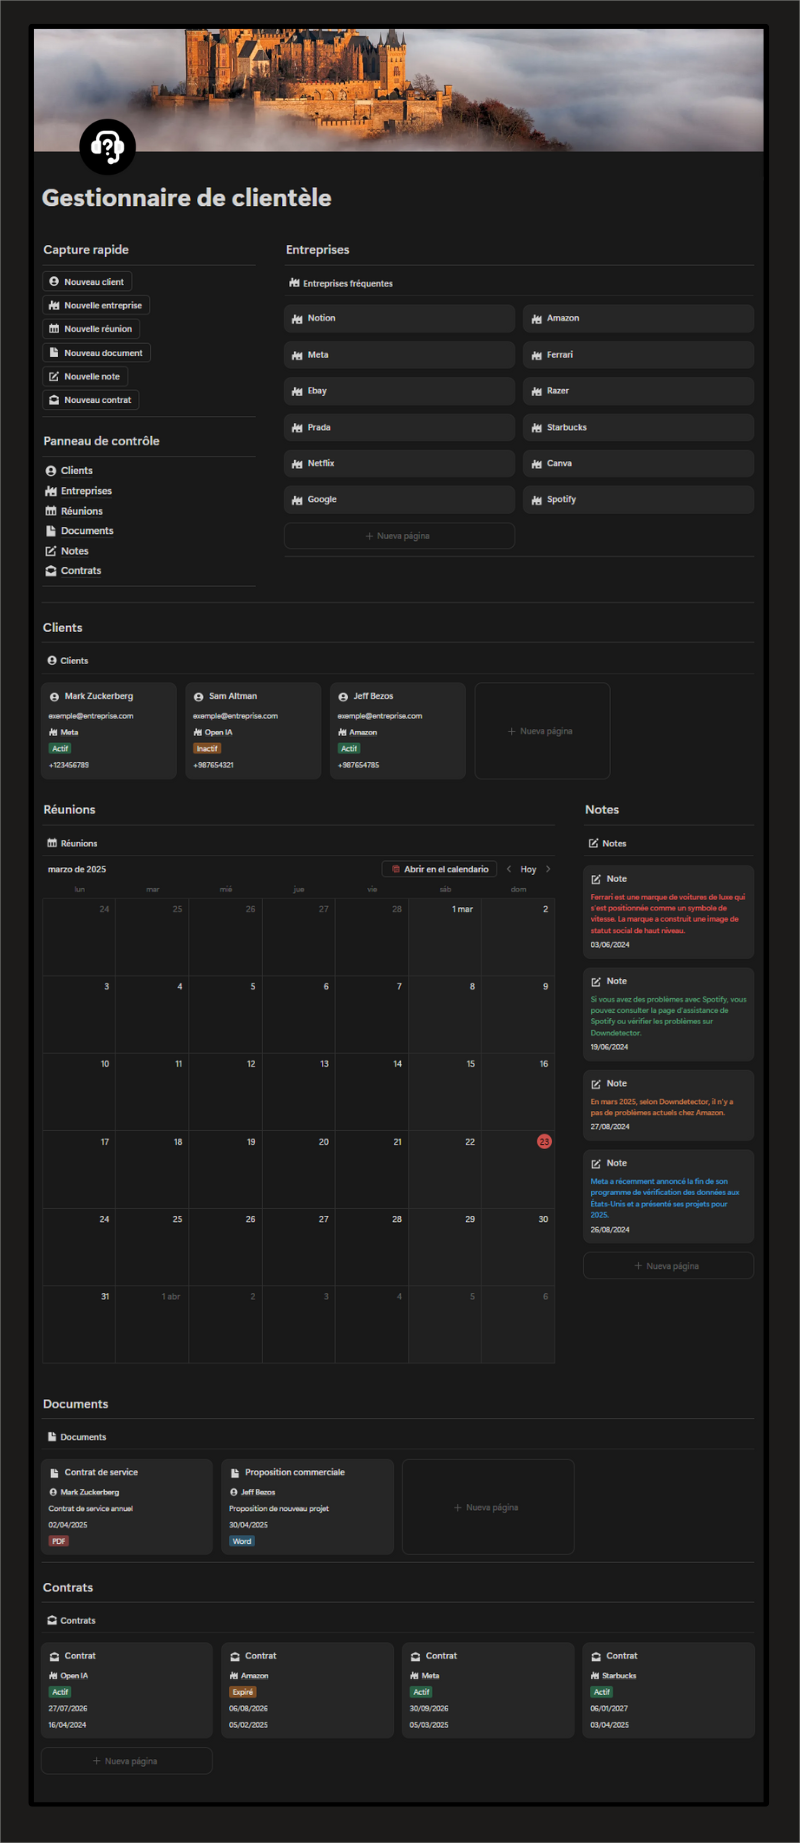Click Nouvelle entreprise quick capture button
The width and height of the screenshot is (800, 1843).
pyautogui.click(x=96, y=305)
